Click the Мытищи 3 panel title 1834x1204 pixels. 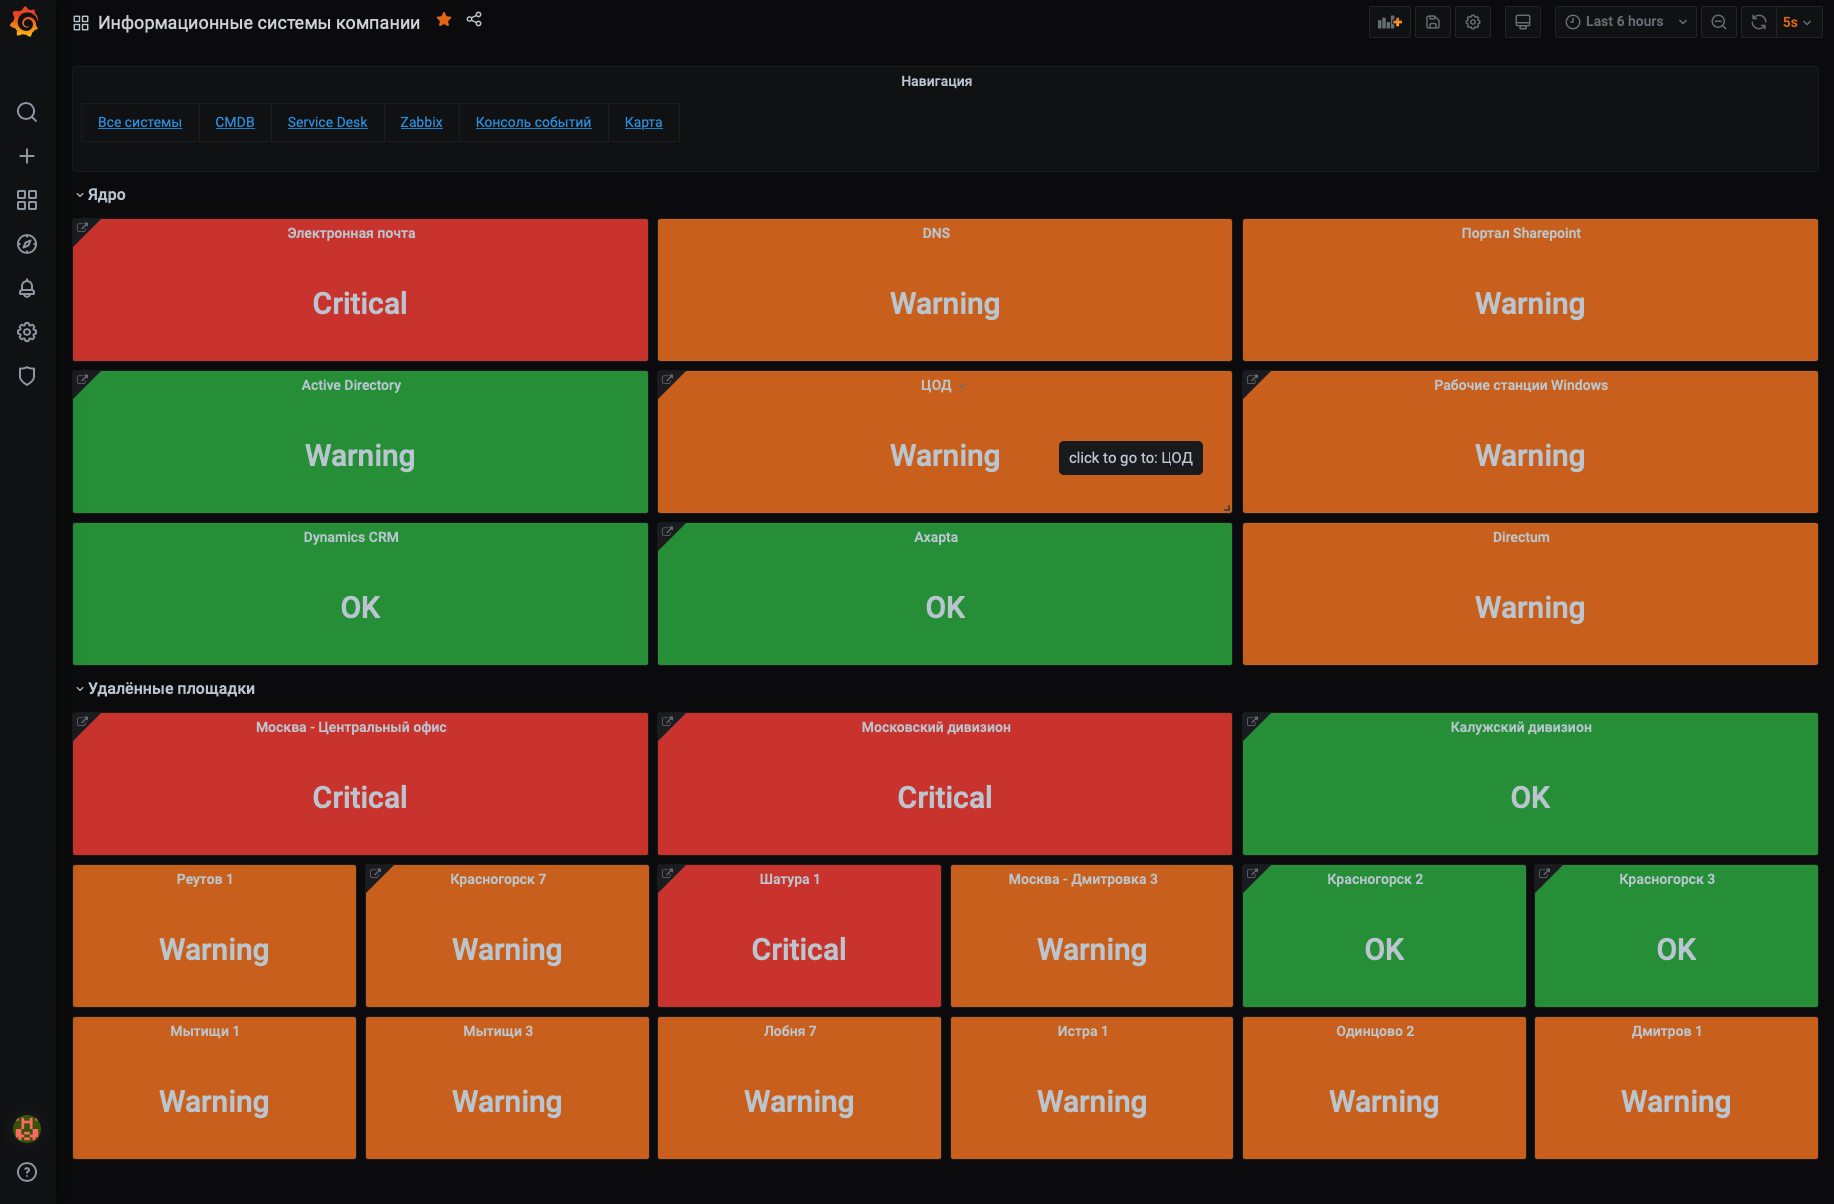(498, 1031)
